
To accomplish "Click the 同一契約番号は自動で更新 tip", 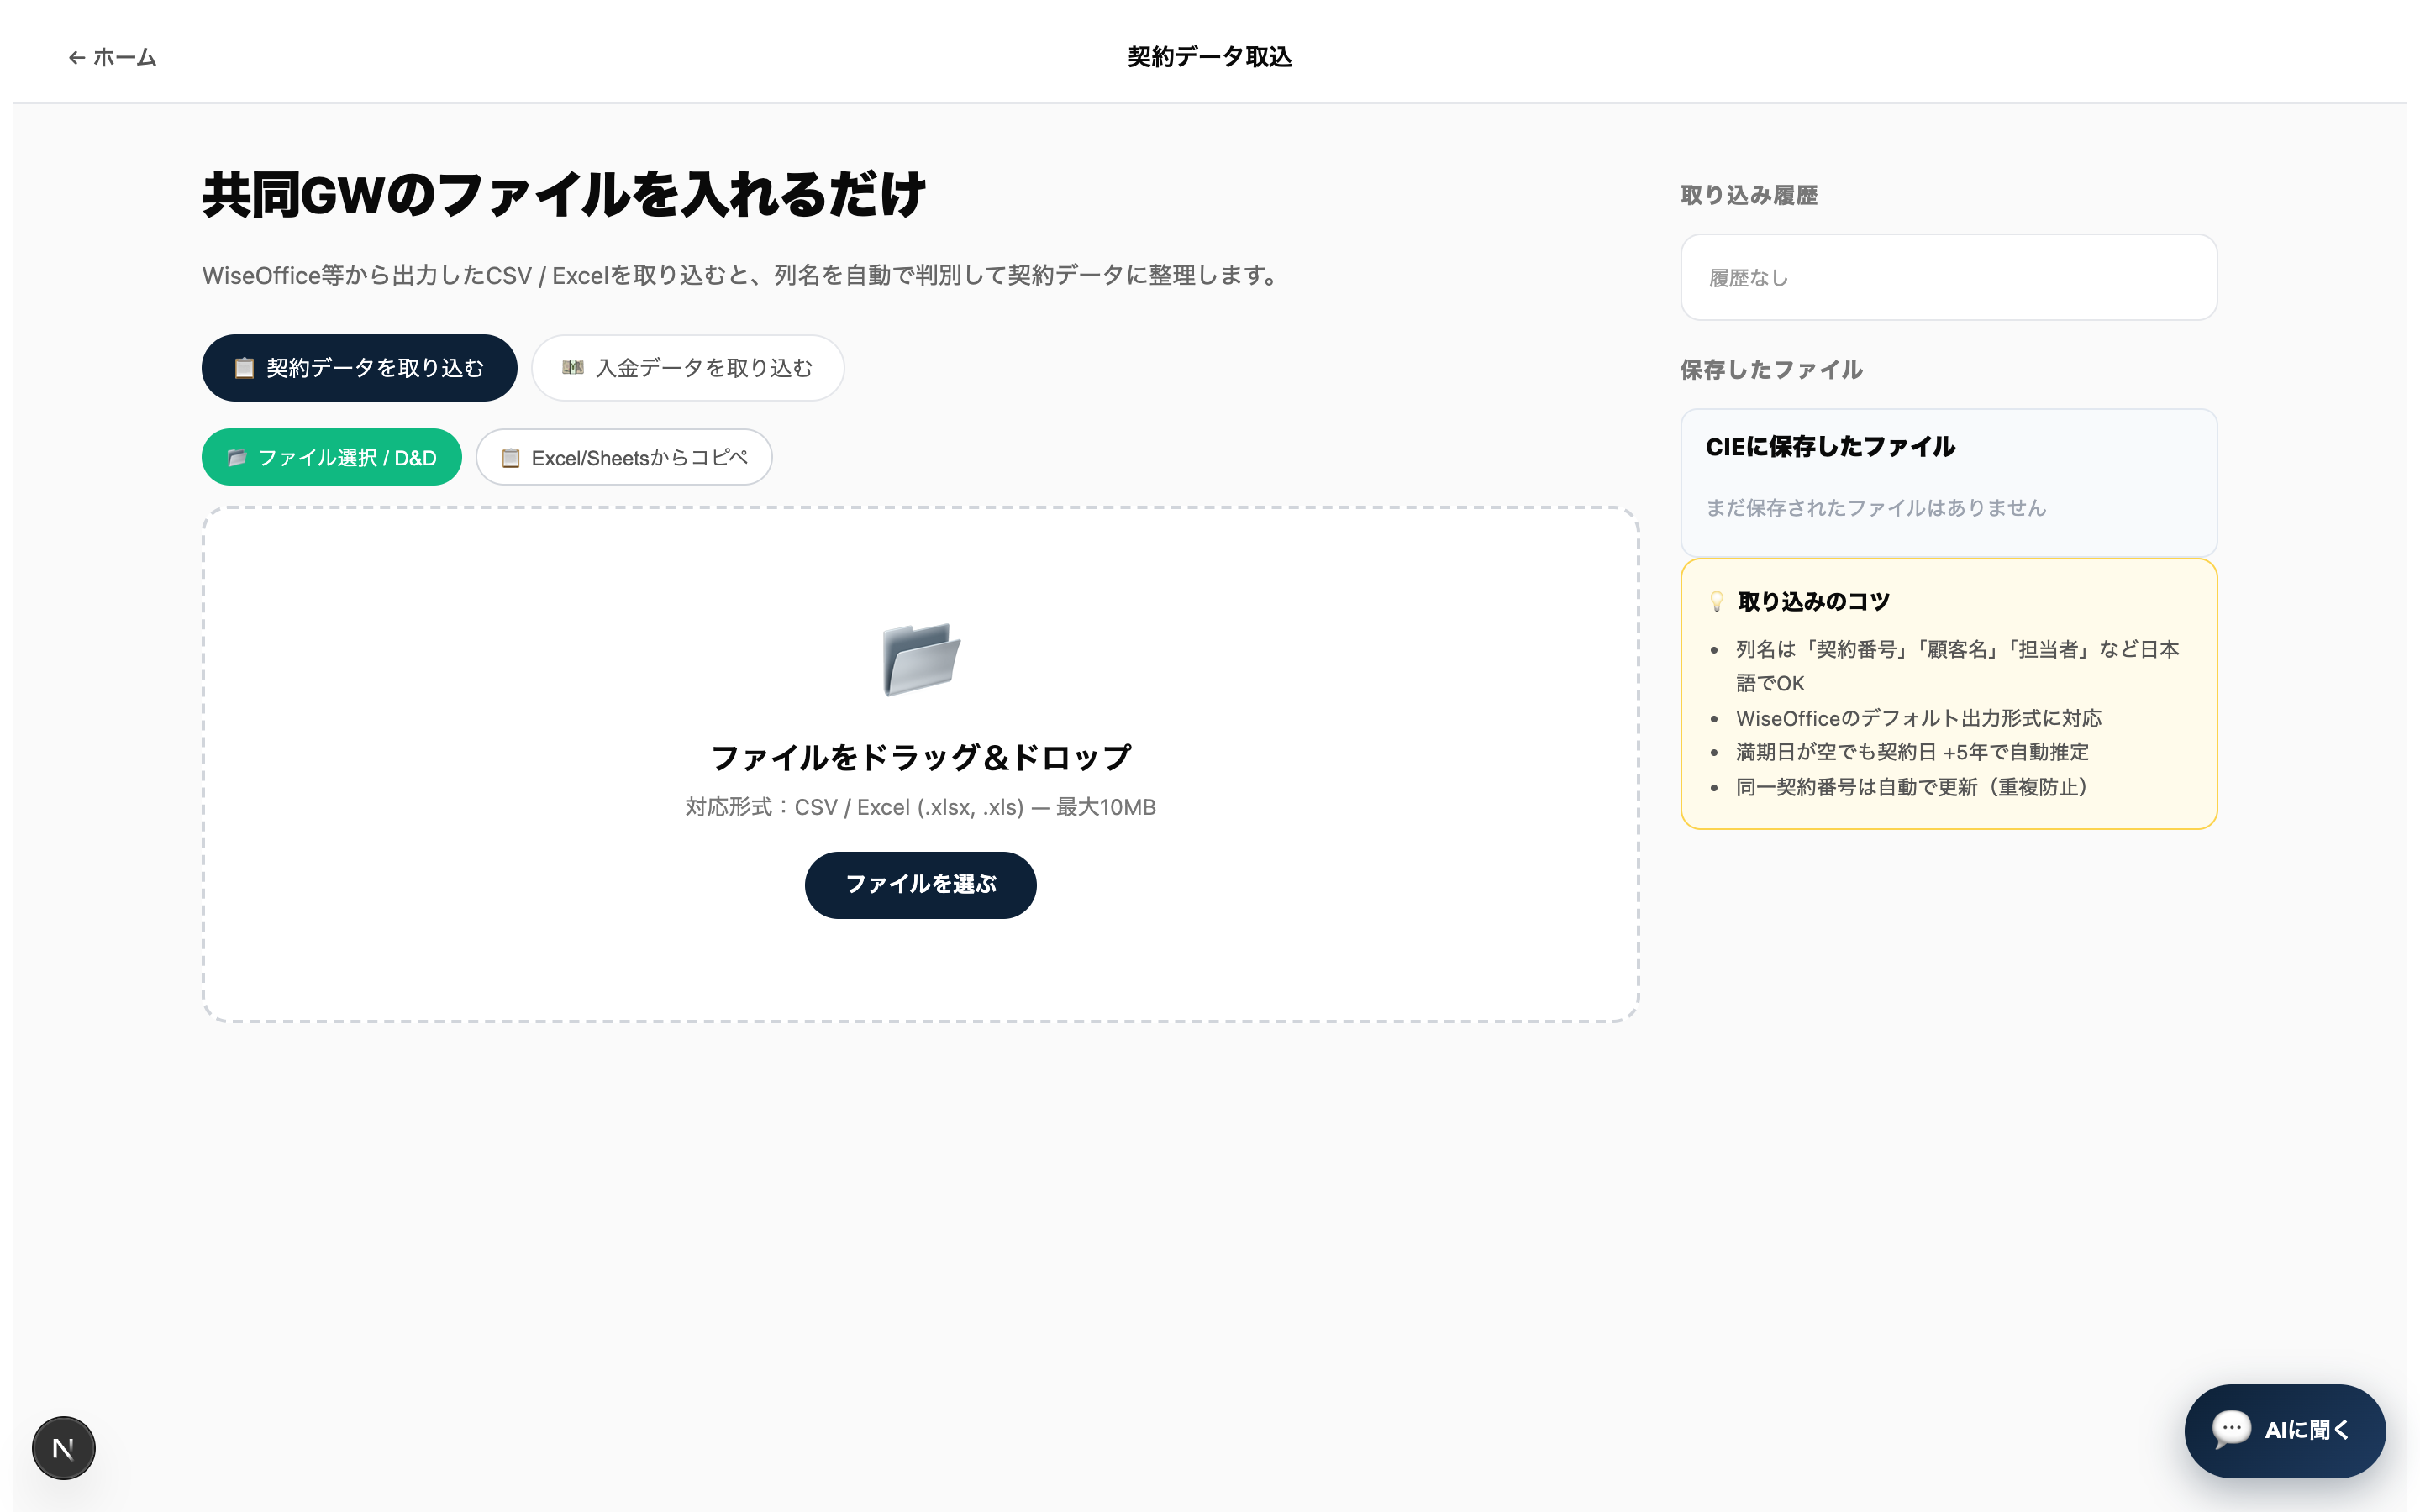I will 1911,787.
